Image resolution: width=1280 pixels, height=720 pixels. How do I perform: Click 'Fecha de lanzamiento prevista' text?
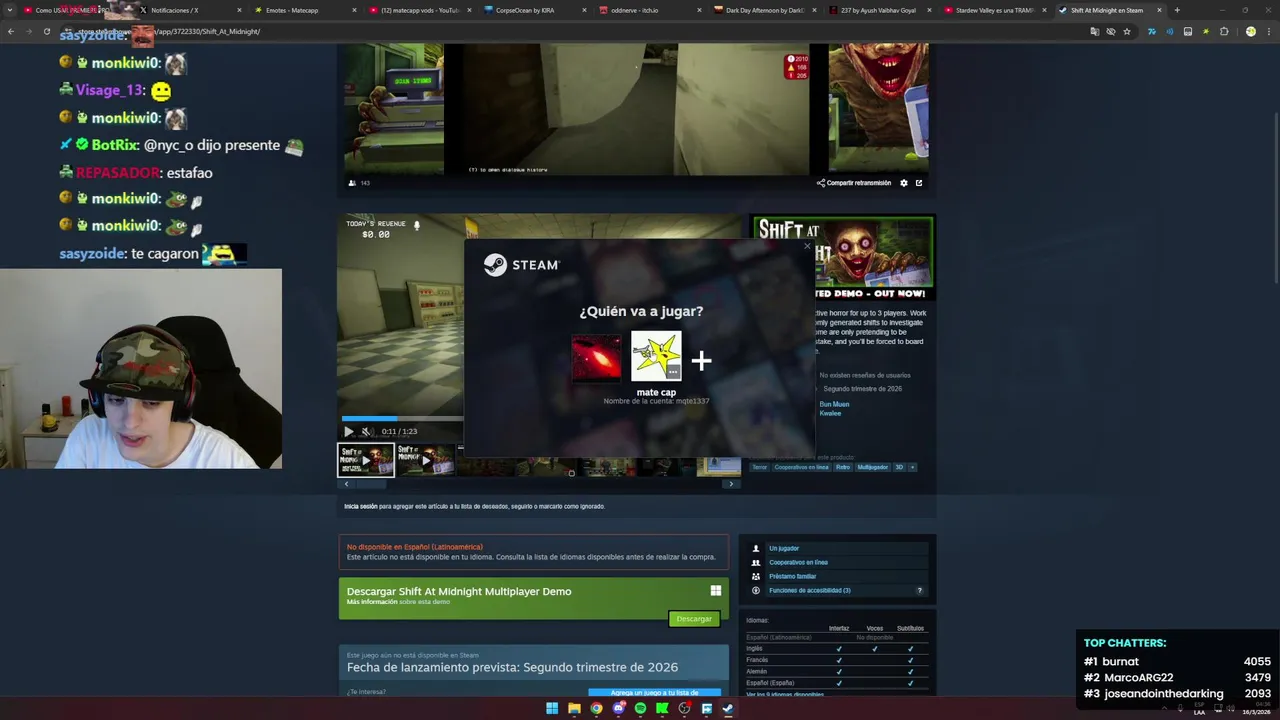click(x=512, y=667)
